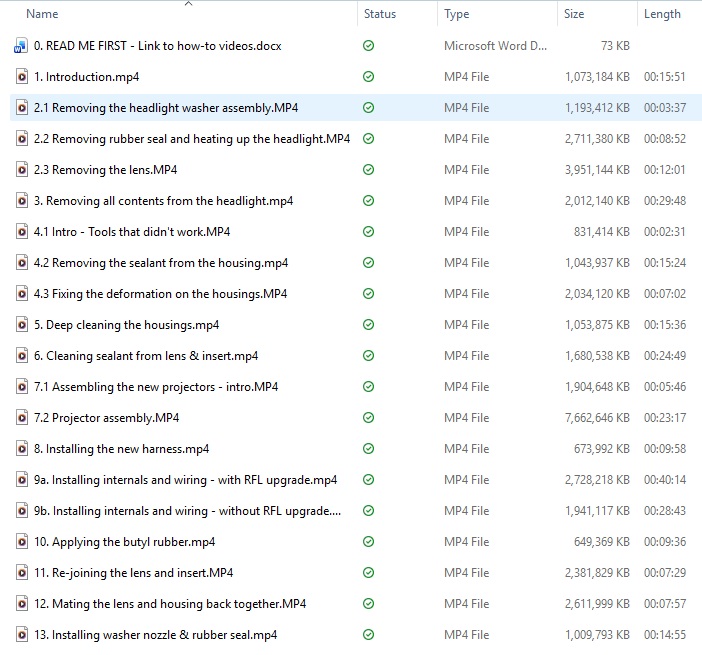Sort files by the Size column header
Image resolution: width=702 pixels, height=655 pixels.
(x=574, y=14)
